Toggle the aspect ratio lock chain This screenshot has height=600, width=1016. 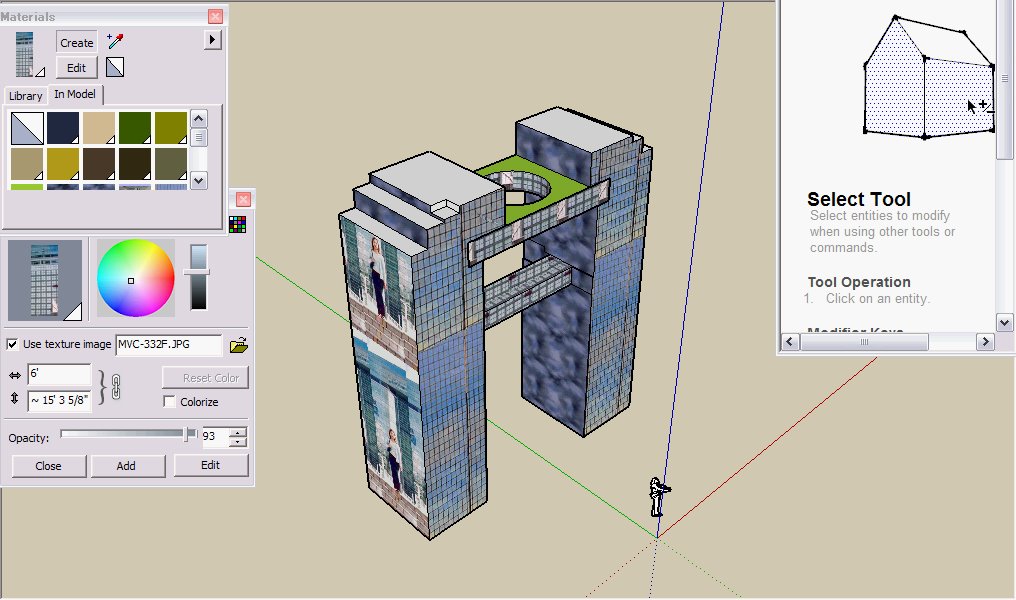pos(116,387)
